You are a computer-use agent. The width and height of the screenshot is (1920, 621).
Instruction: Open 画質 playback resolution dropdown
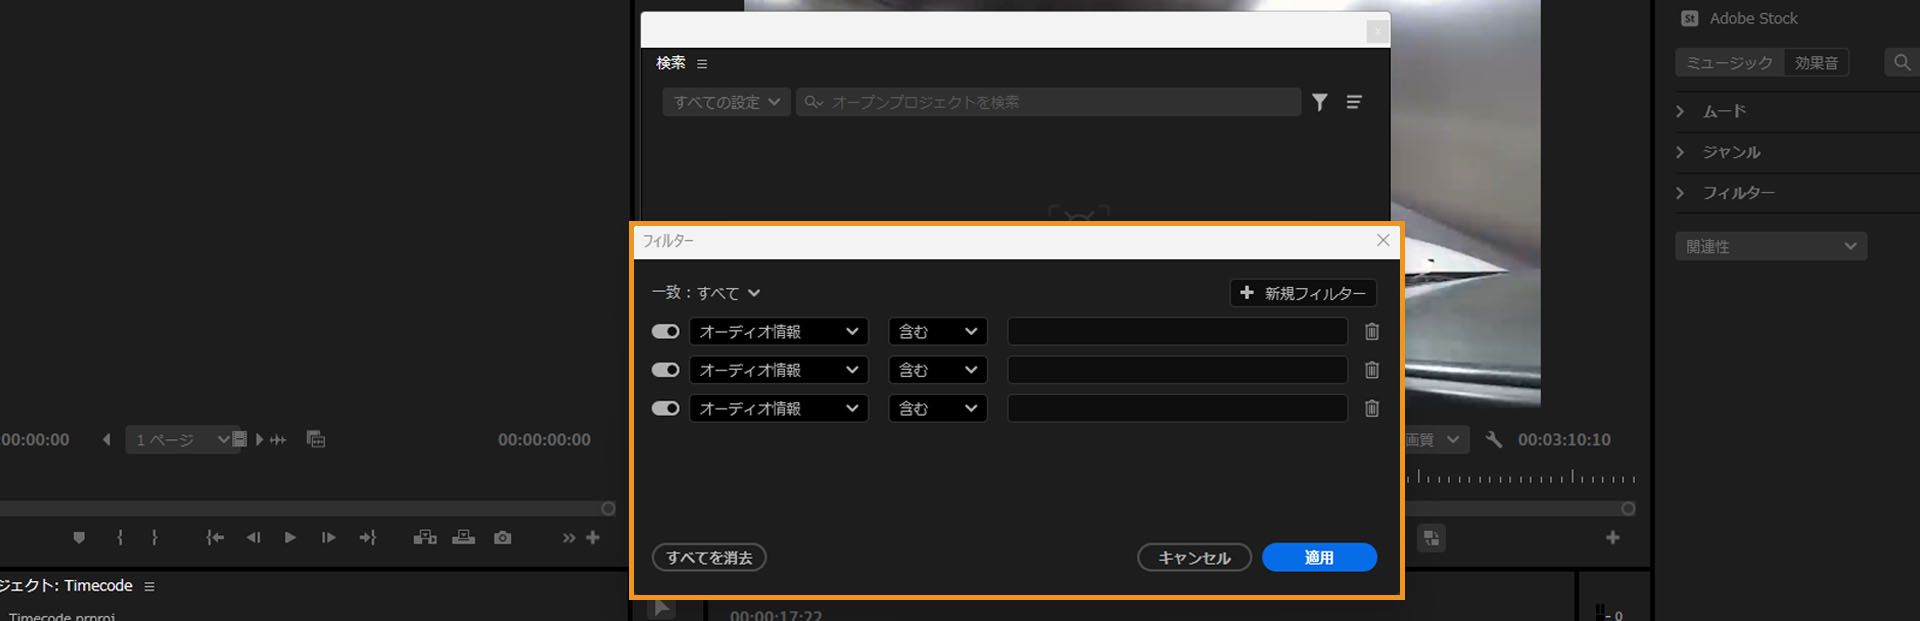click(1436, 440)
